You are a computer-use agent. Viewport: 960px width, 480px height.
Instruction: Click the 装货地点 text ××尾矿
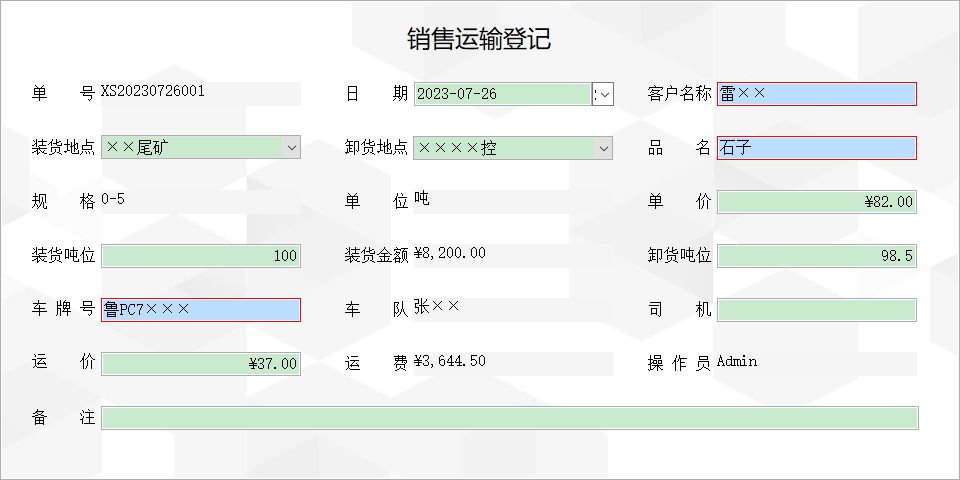[x=138, y=148]
